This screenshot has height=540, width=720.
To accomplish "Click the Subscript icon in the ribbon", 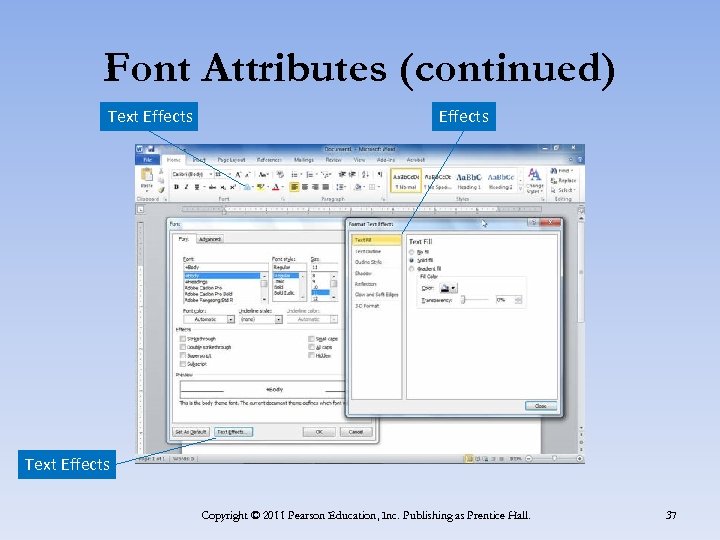I will pyautogui.click(x=223, y=187).
